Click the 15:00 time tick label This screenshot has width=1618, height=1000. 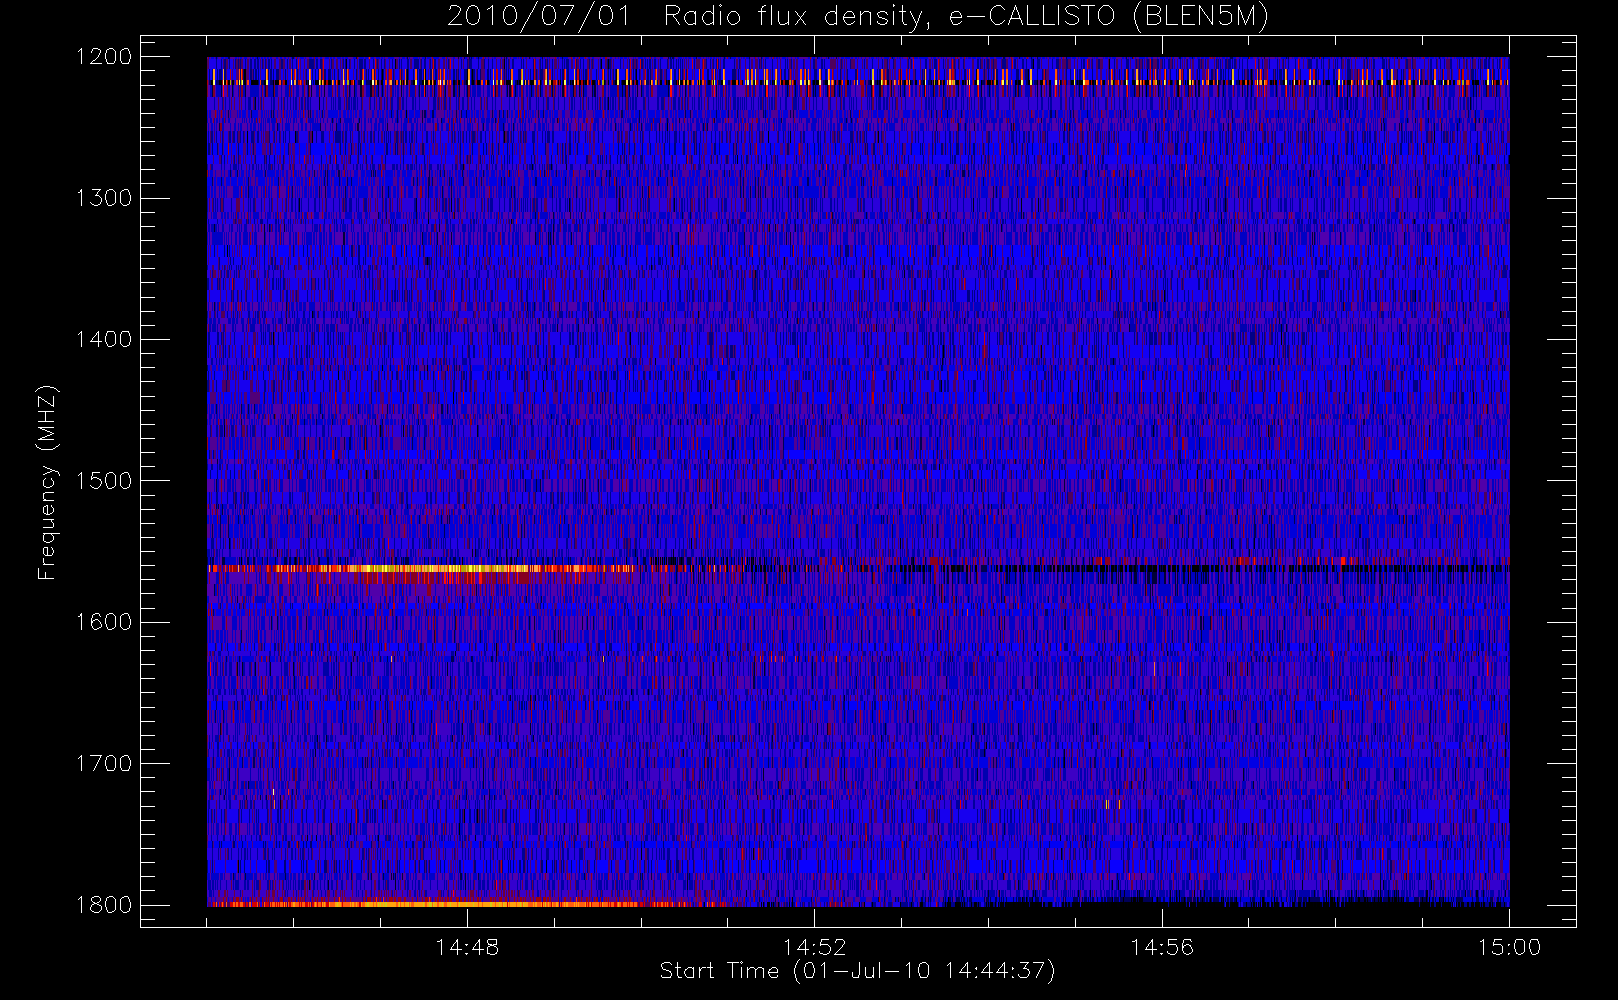[1509, 947]
